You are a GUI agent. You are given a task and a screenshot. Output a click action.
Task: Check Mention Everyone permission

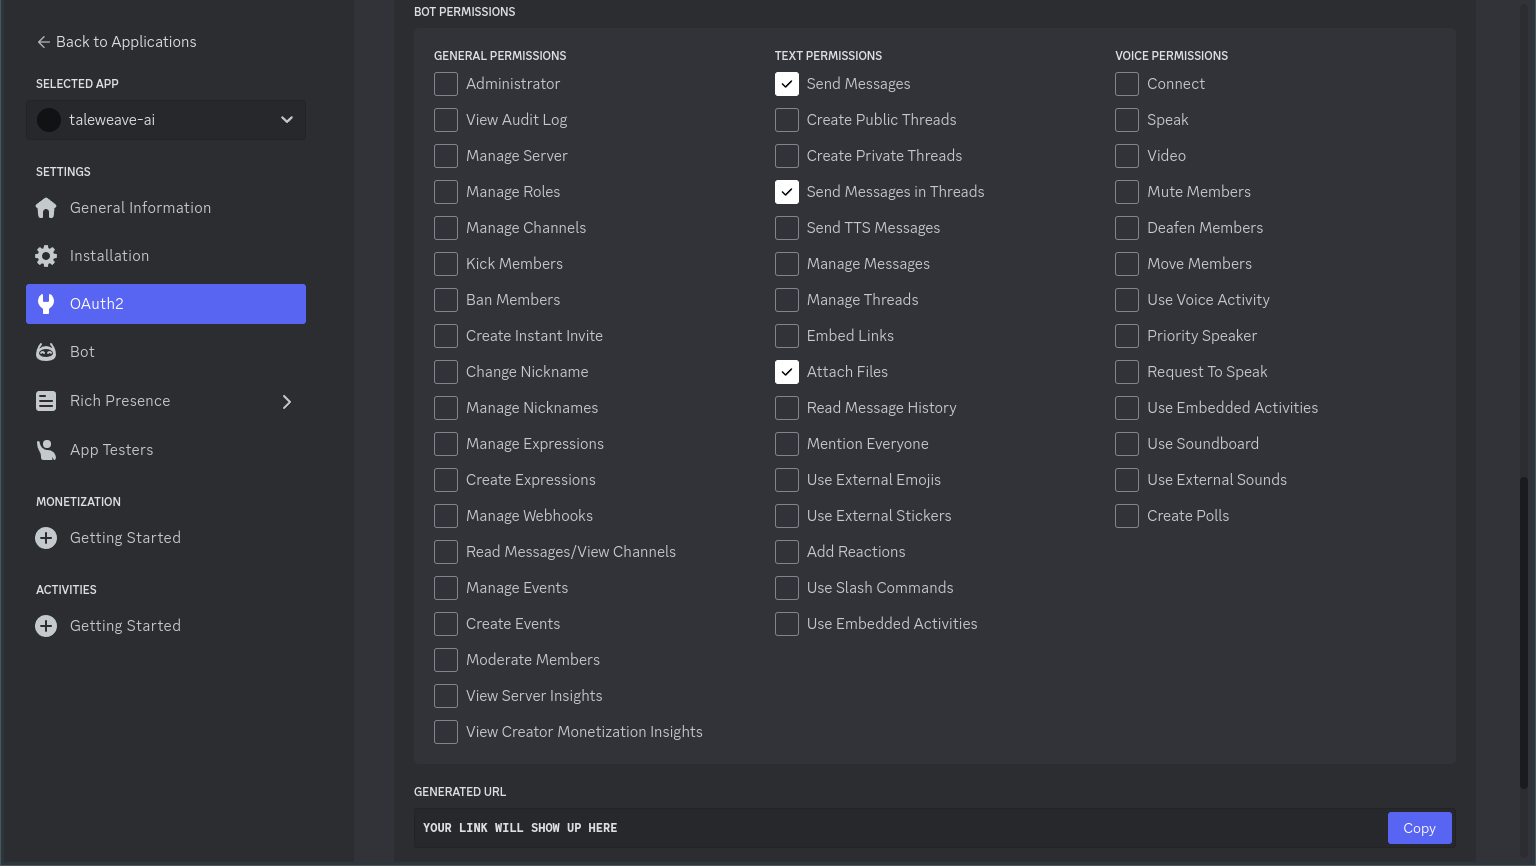point(787,444)
